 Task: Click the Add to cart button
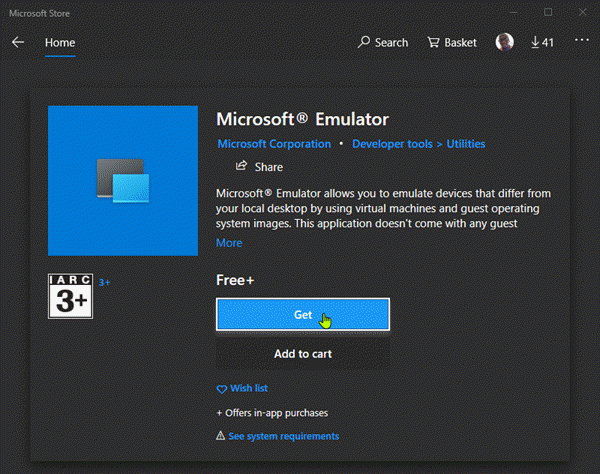click(x=303, y=353)
